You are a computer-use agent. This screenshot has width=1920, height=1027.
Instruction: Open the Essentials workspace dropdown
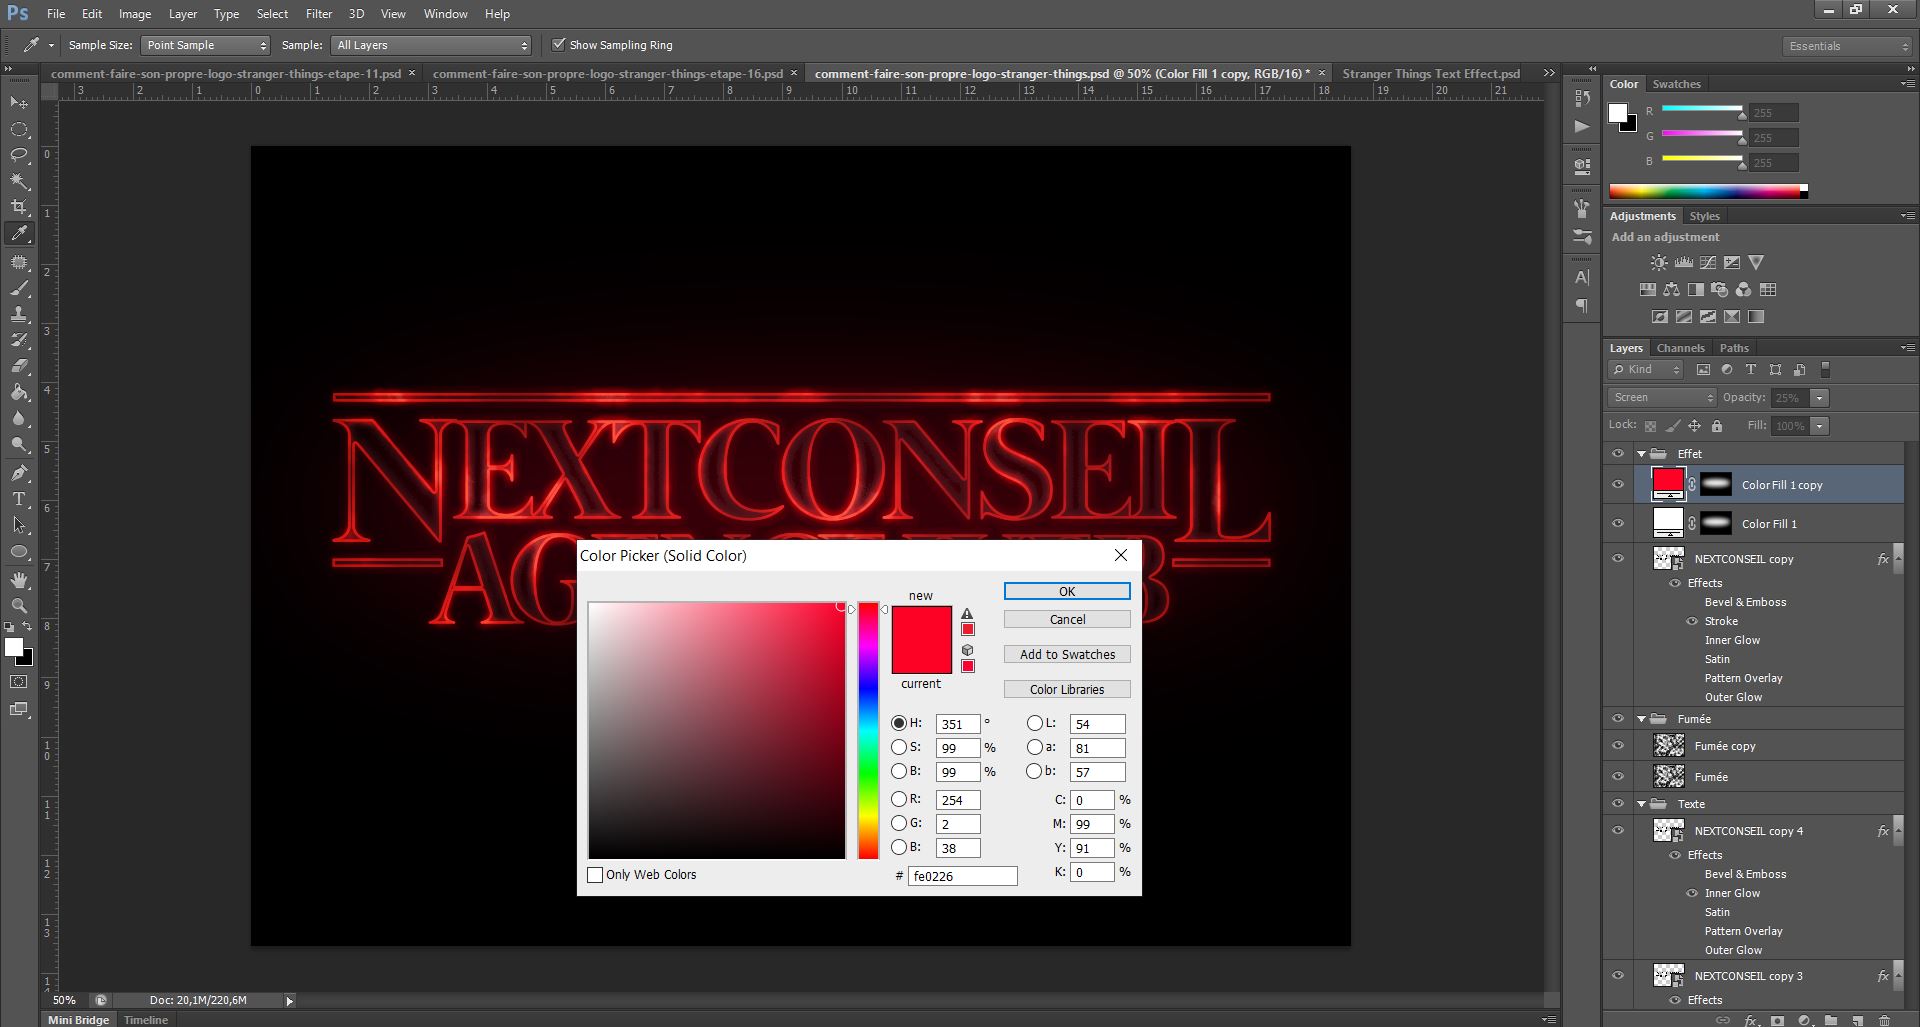(x=1847, y=46)
